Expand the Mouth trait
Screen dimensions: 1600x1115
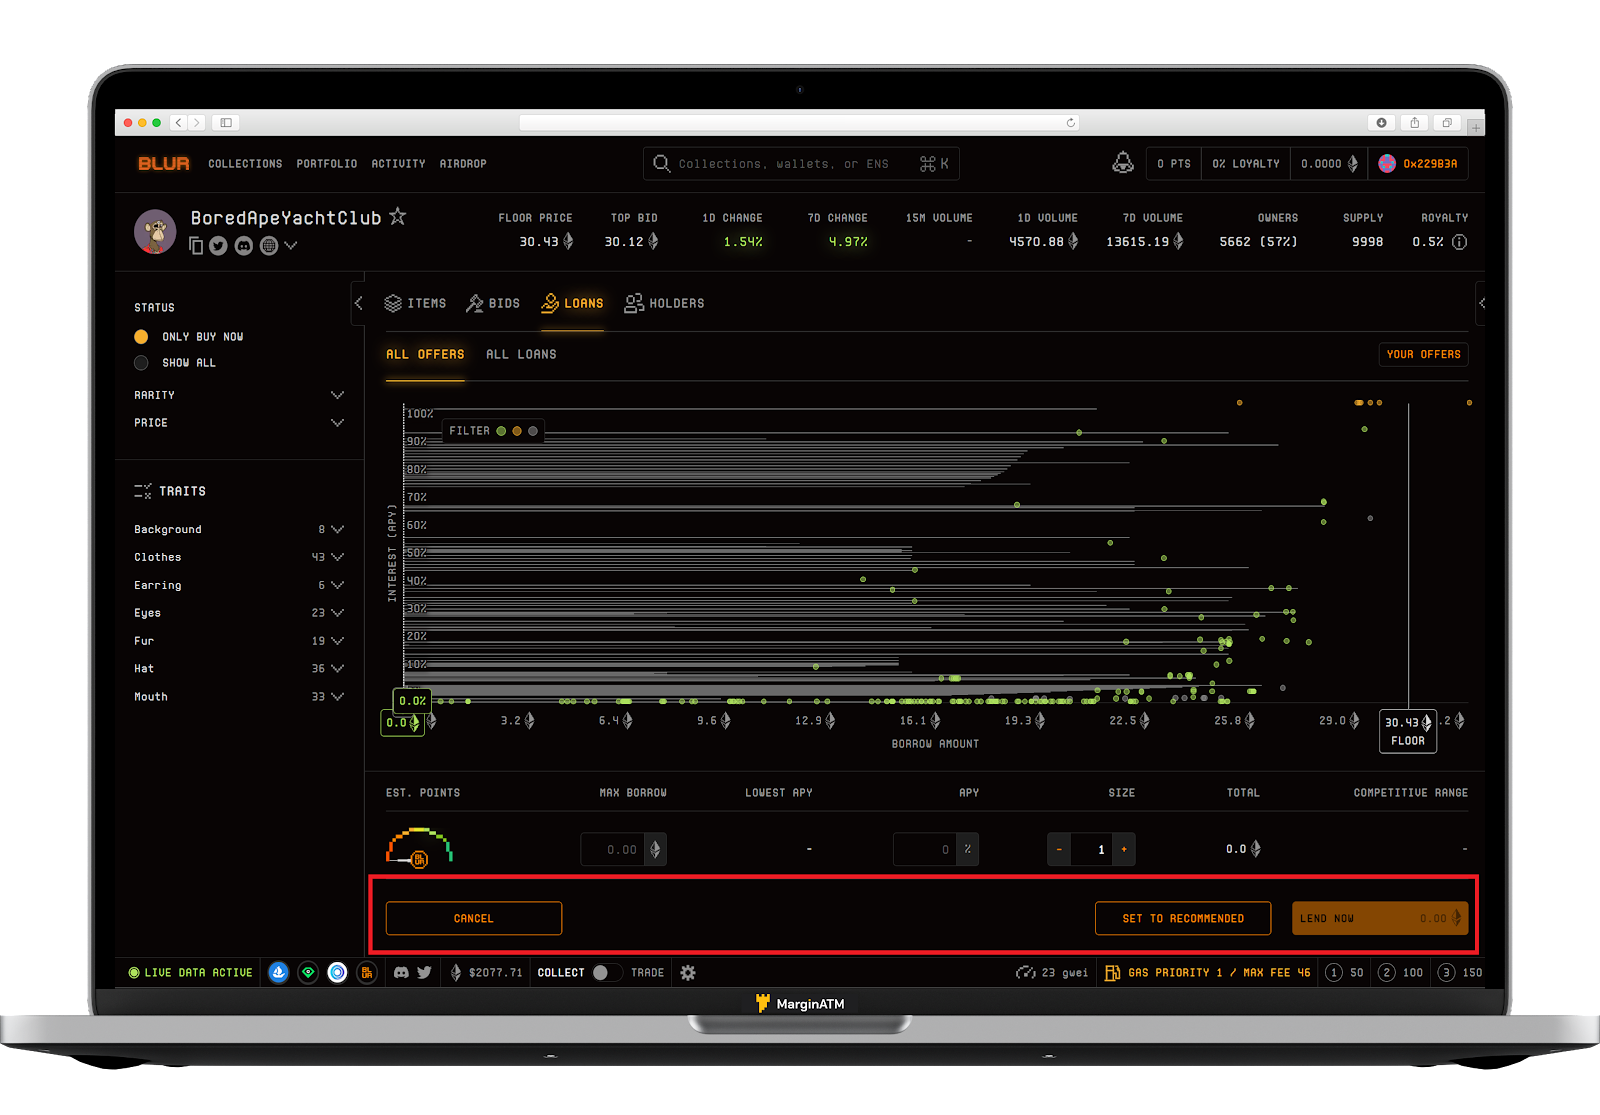(239, 697)
